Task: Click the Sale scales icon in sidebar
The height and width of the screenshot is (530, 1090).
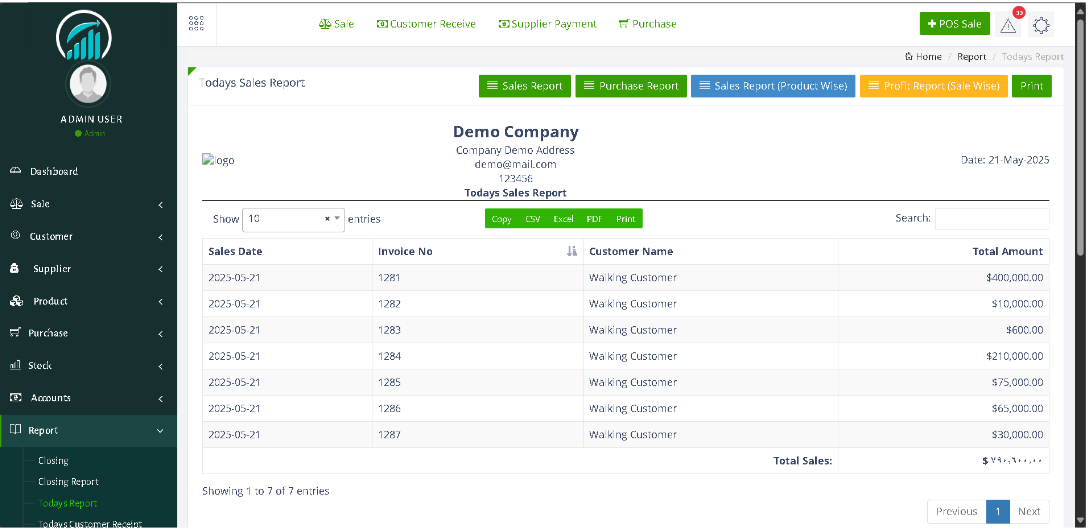Action: pyautogui.click(x=16, y=203)
